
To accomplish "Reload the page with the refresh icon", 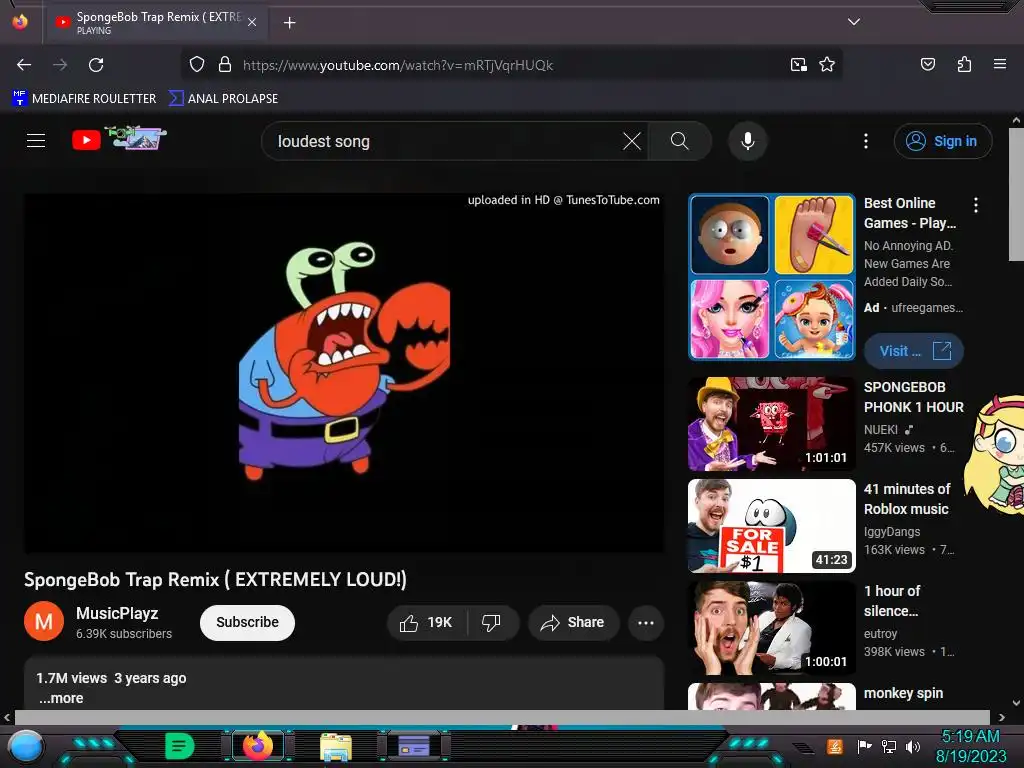I will click(96, 65).
